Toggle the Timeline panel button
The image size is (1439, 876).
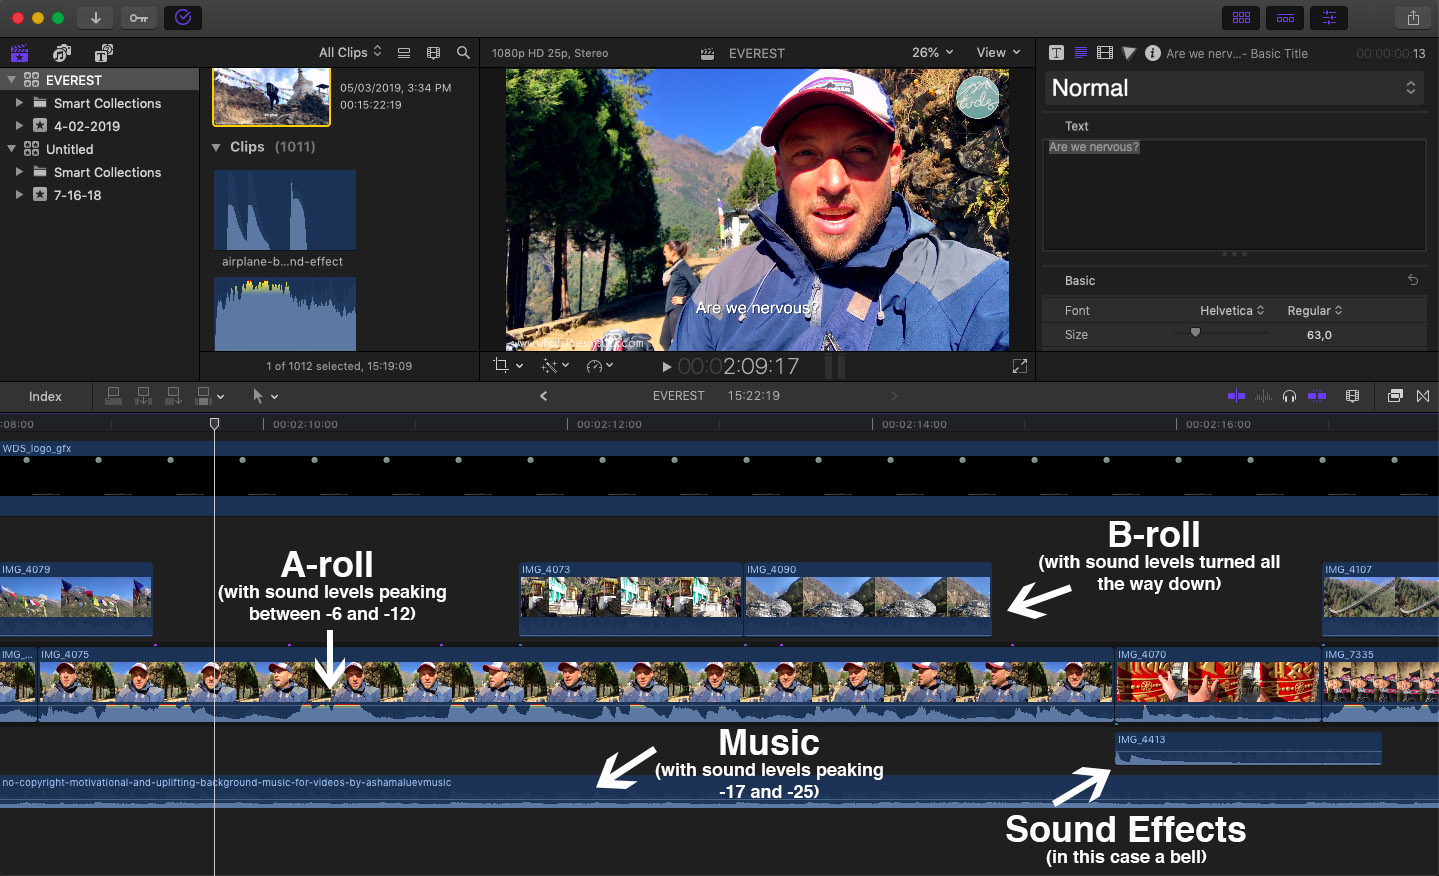point(1285,18)
